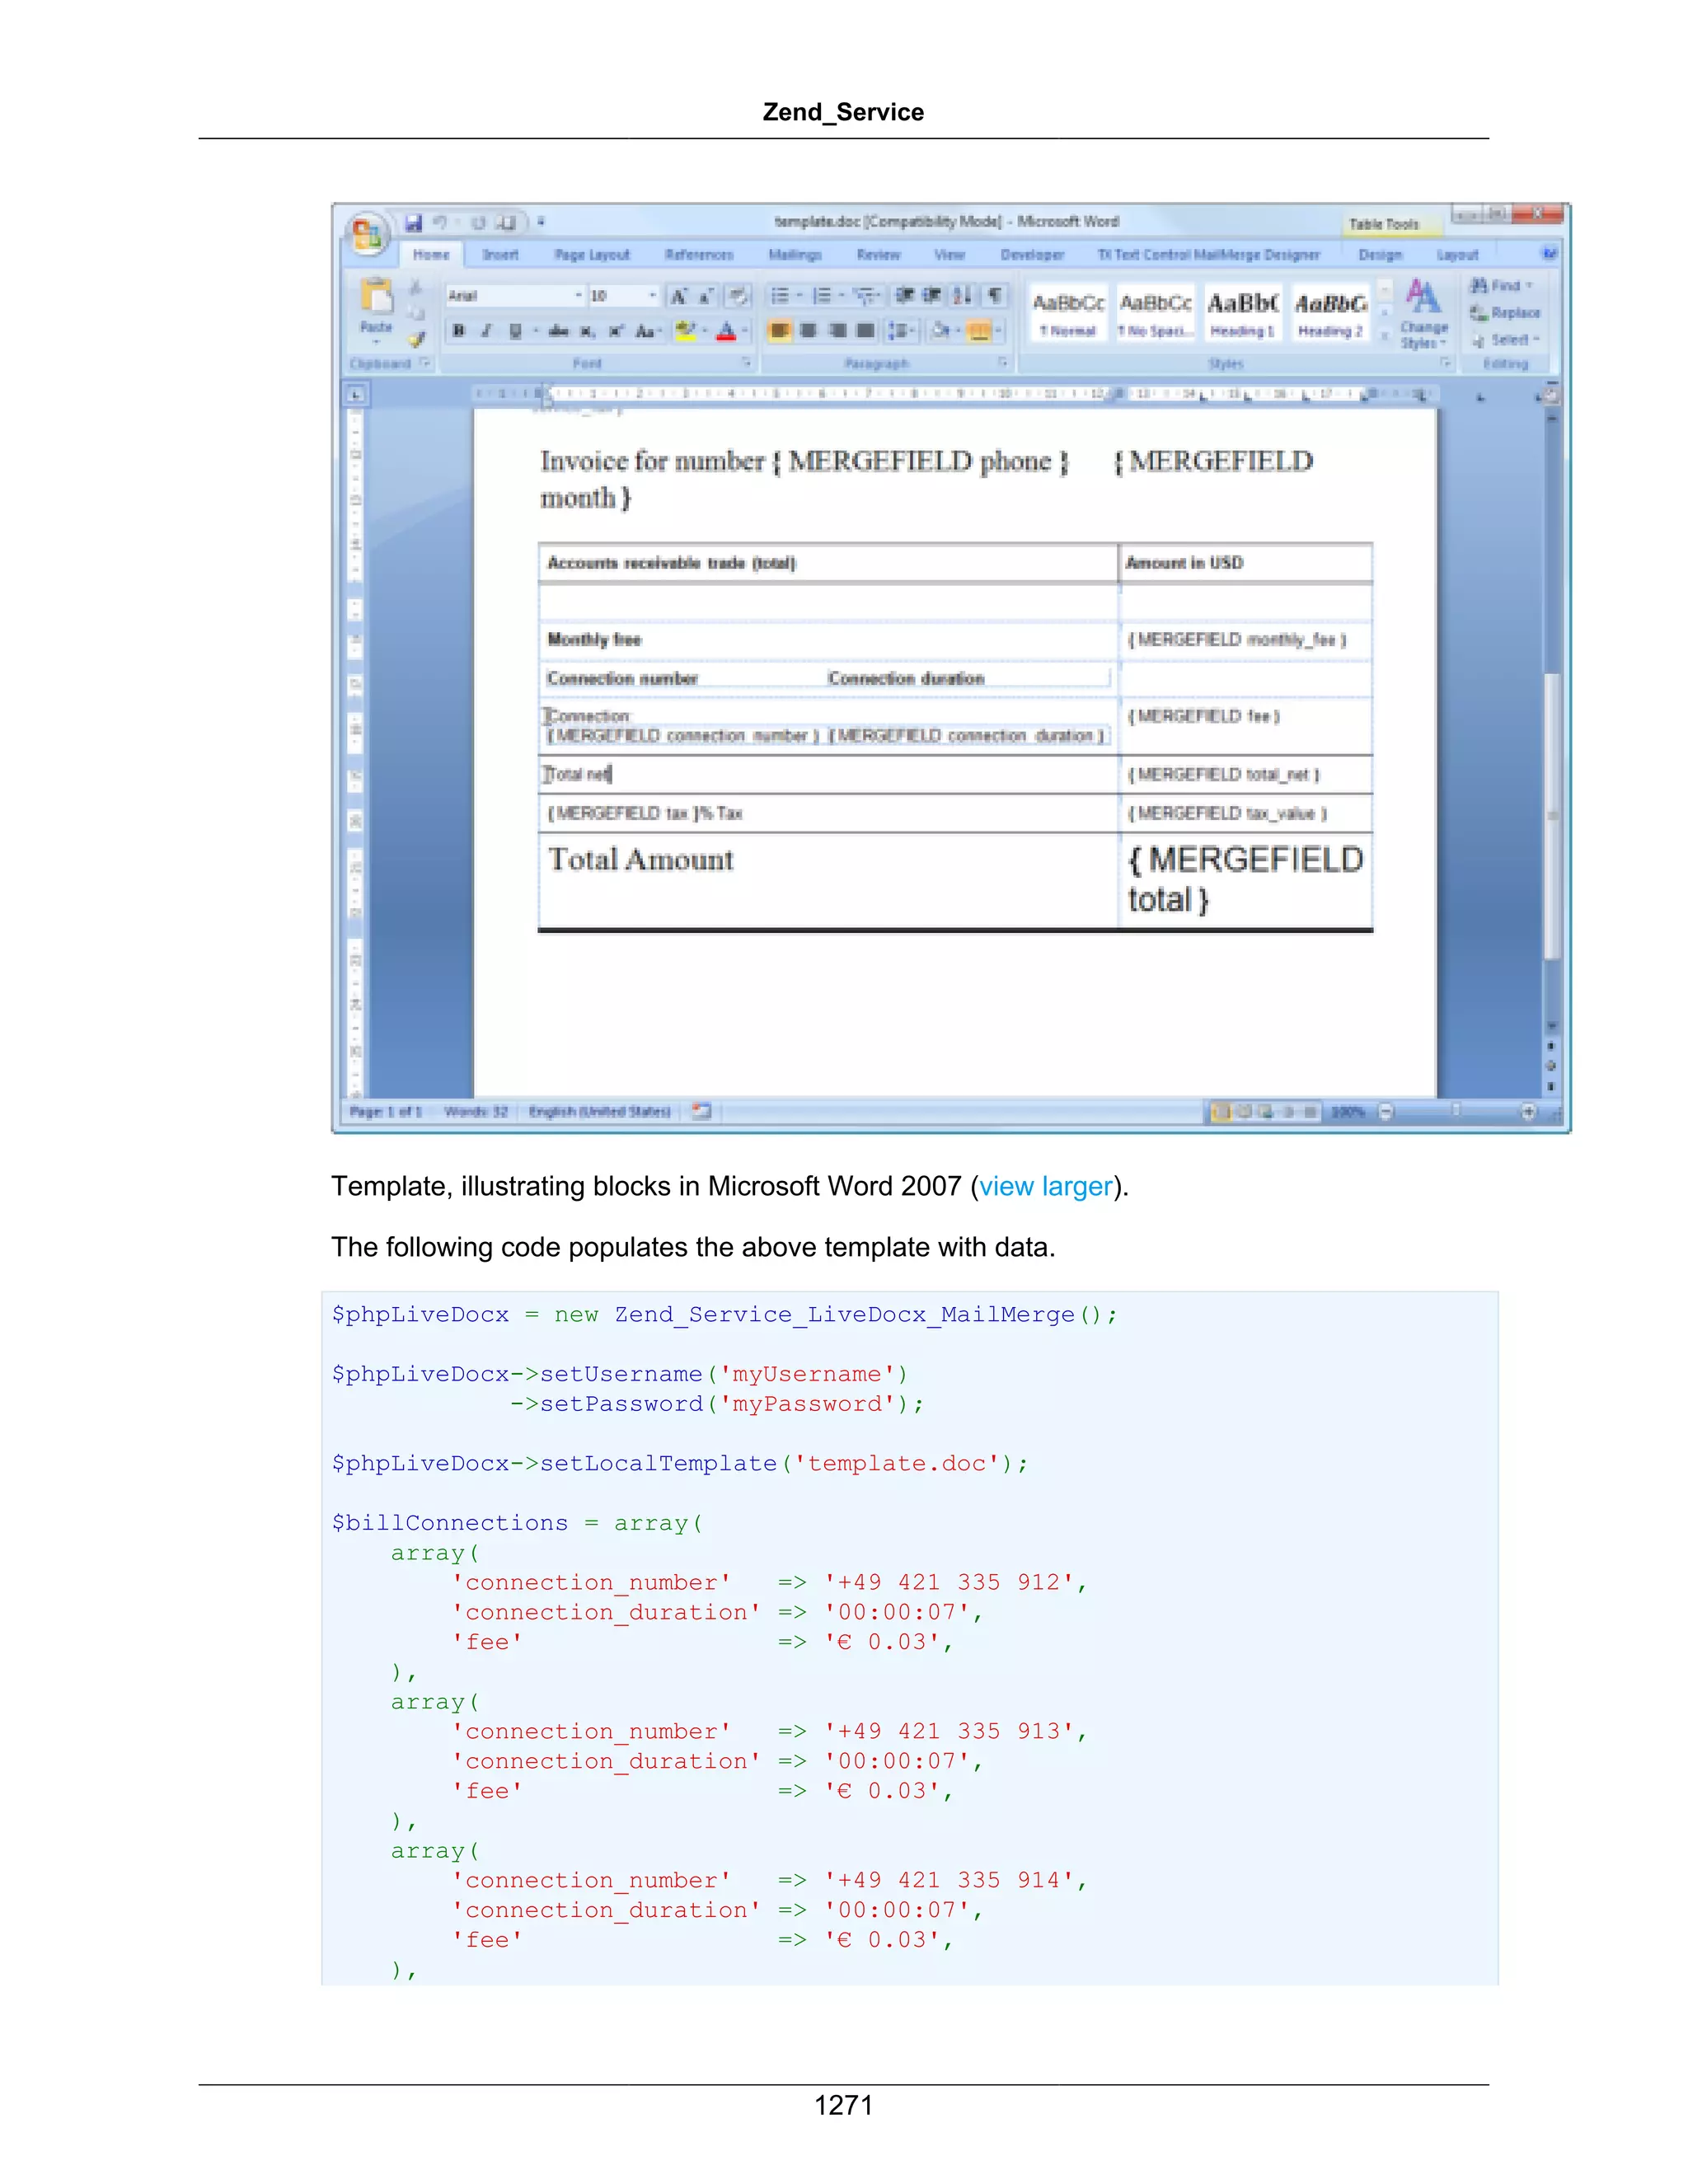Apply the Heading 2 style
Viewport: 1688px width, 2184px height.
click(1330, 313)
